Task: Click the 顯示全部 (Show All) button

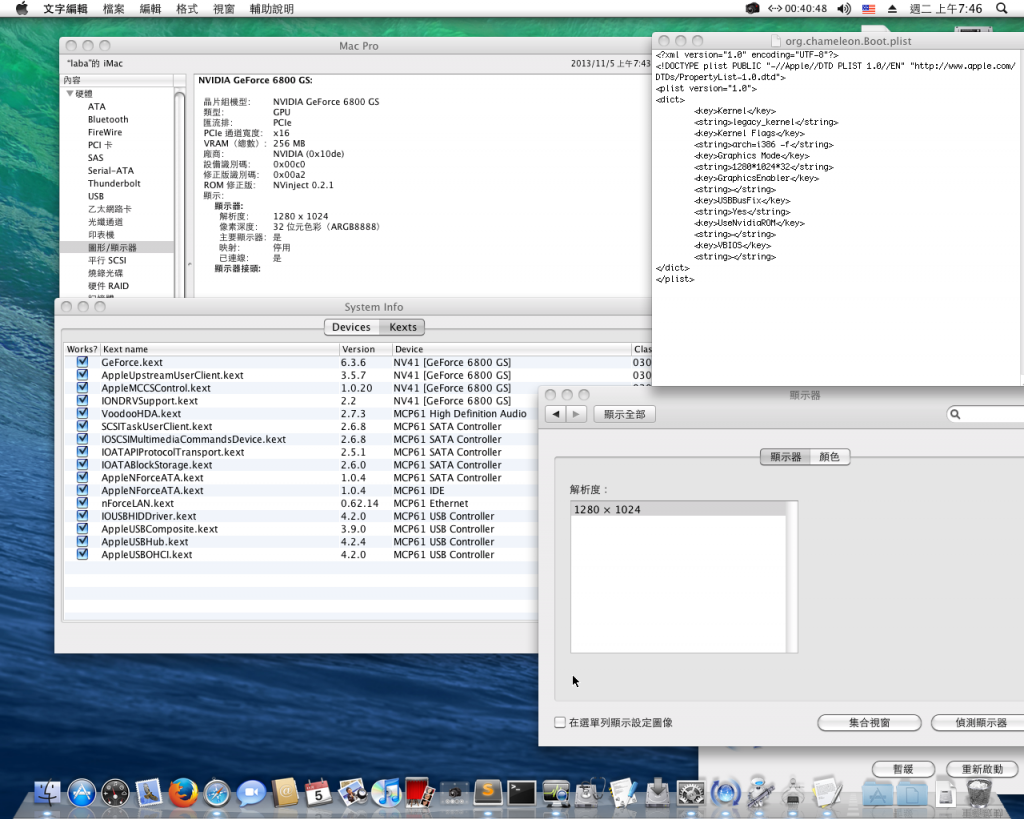Action: pos(624,414)
